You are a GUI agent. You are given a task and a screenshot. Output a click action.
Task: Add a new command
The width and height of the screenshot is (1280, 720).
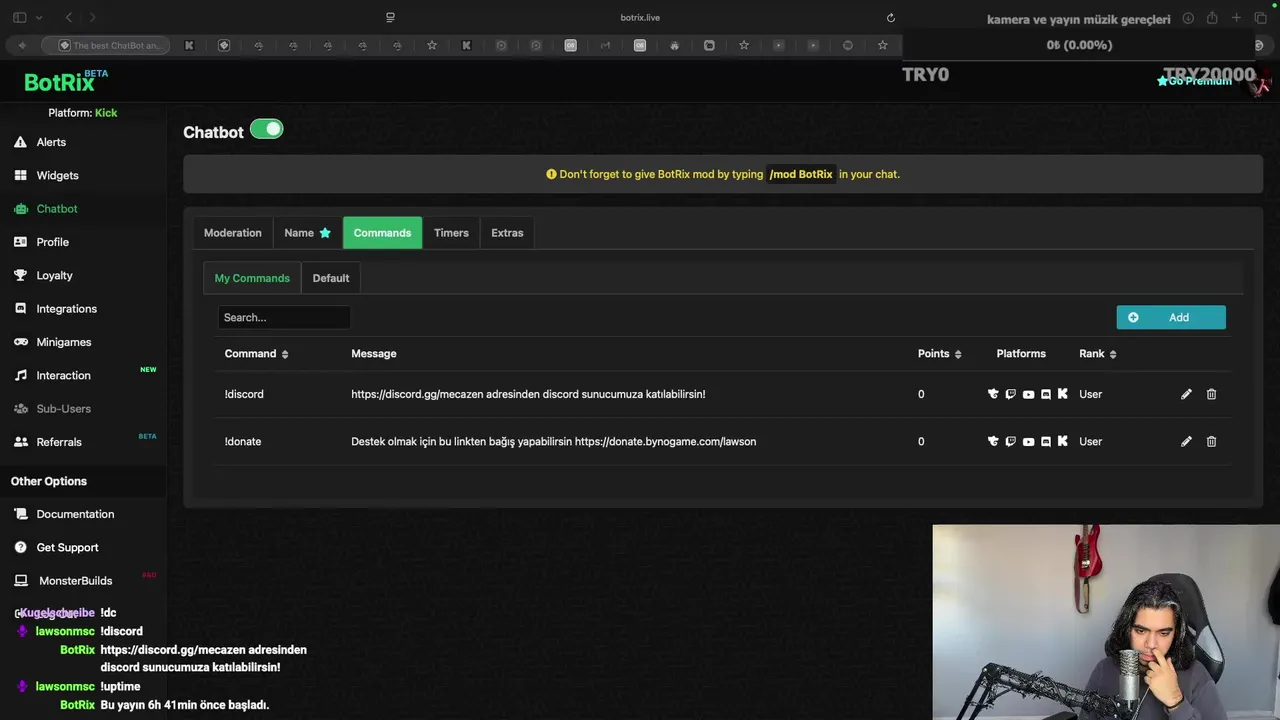pos(1171,317)
